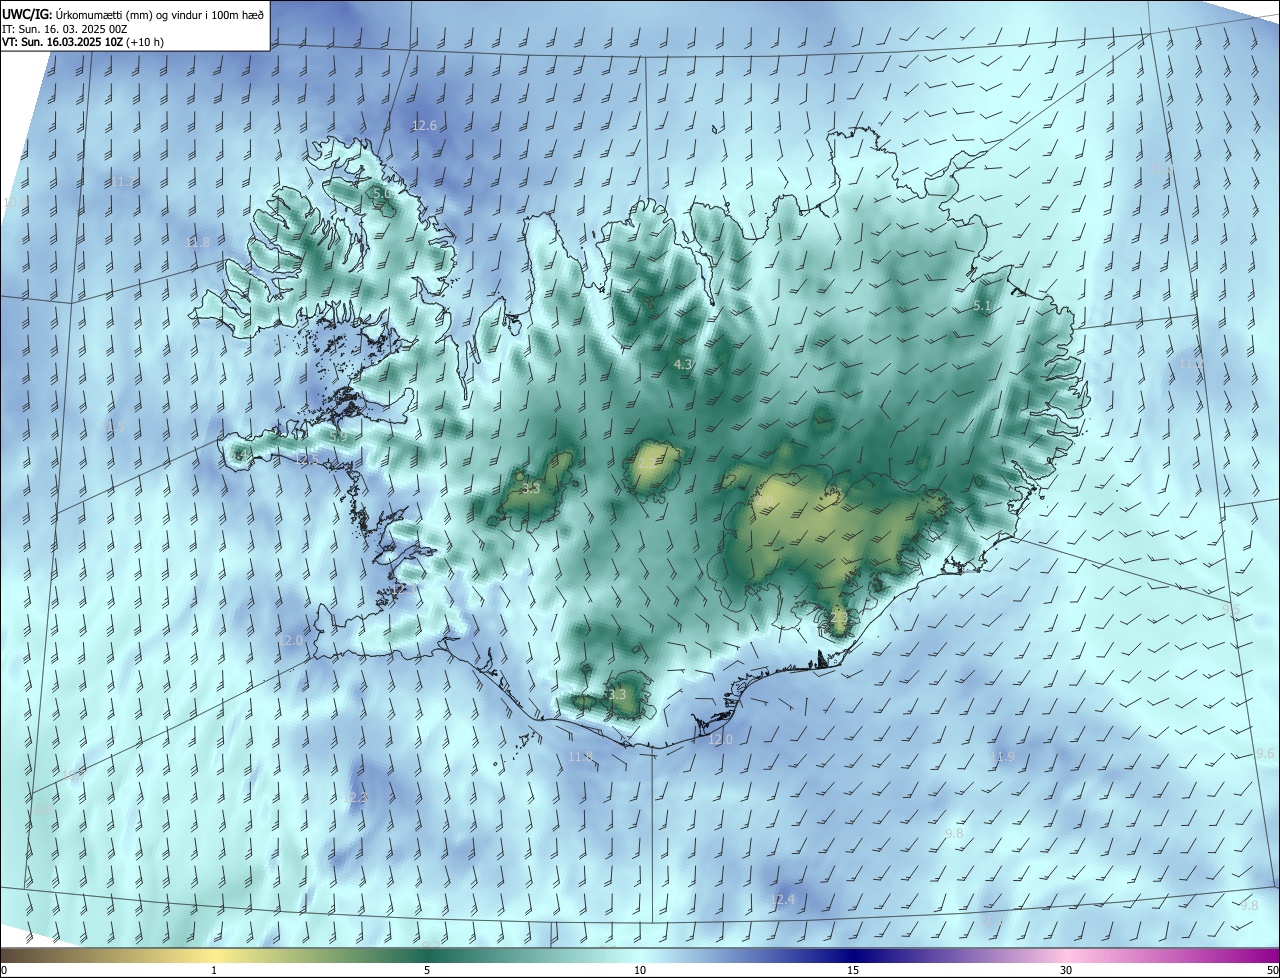The image size is (1280, 978).
Task: Click the 5.0 value on the map
Action: 381,193
